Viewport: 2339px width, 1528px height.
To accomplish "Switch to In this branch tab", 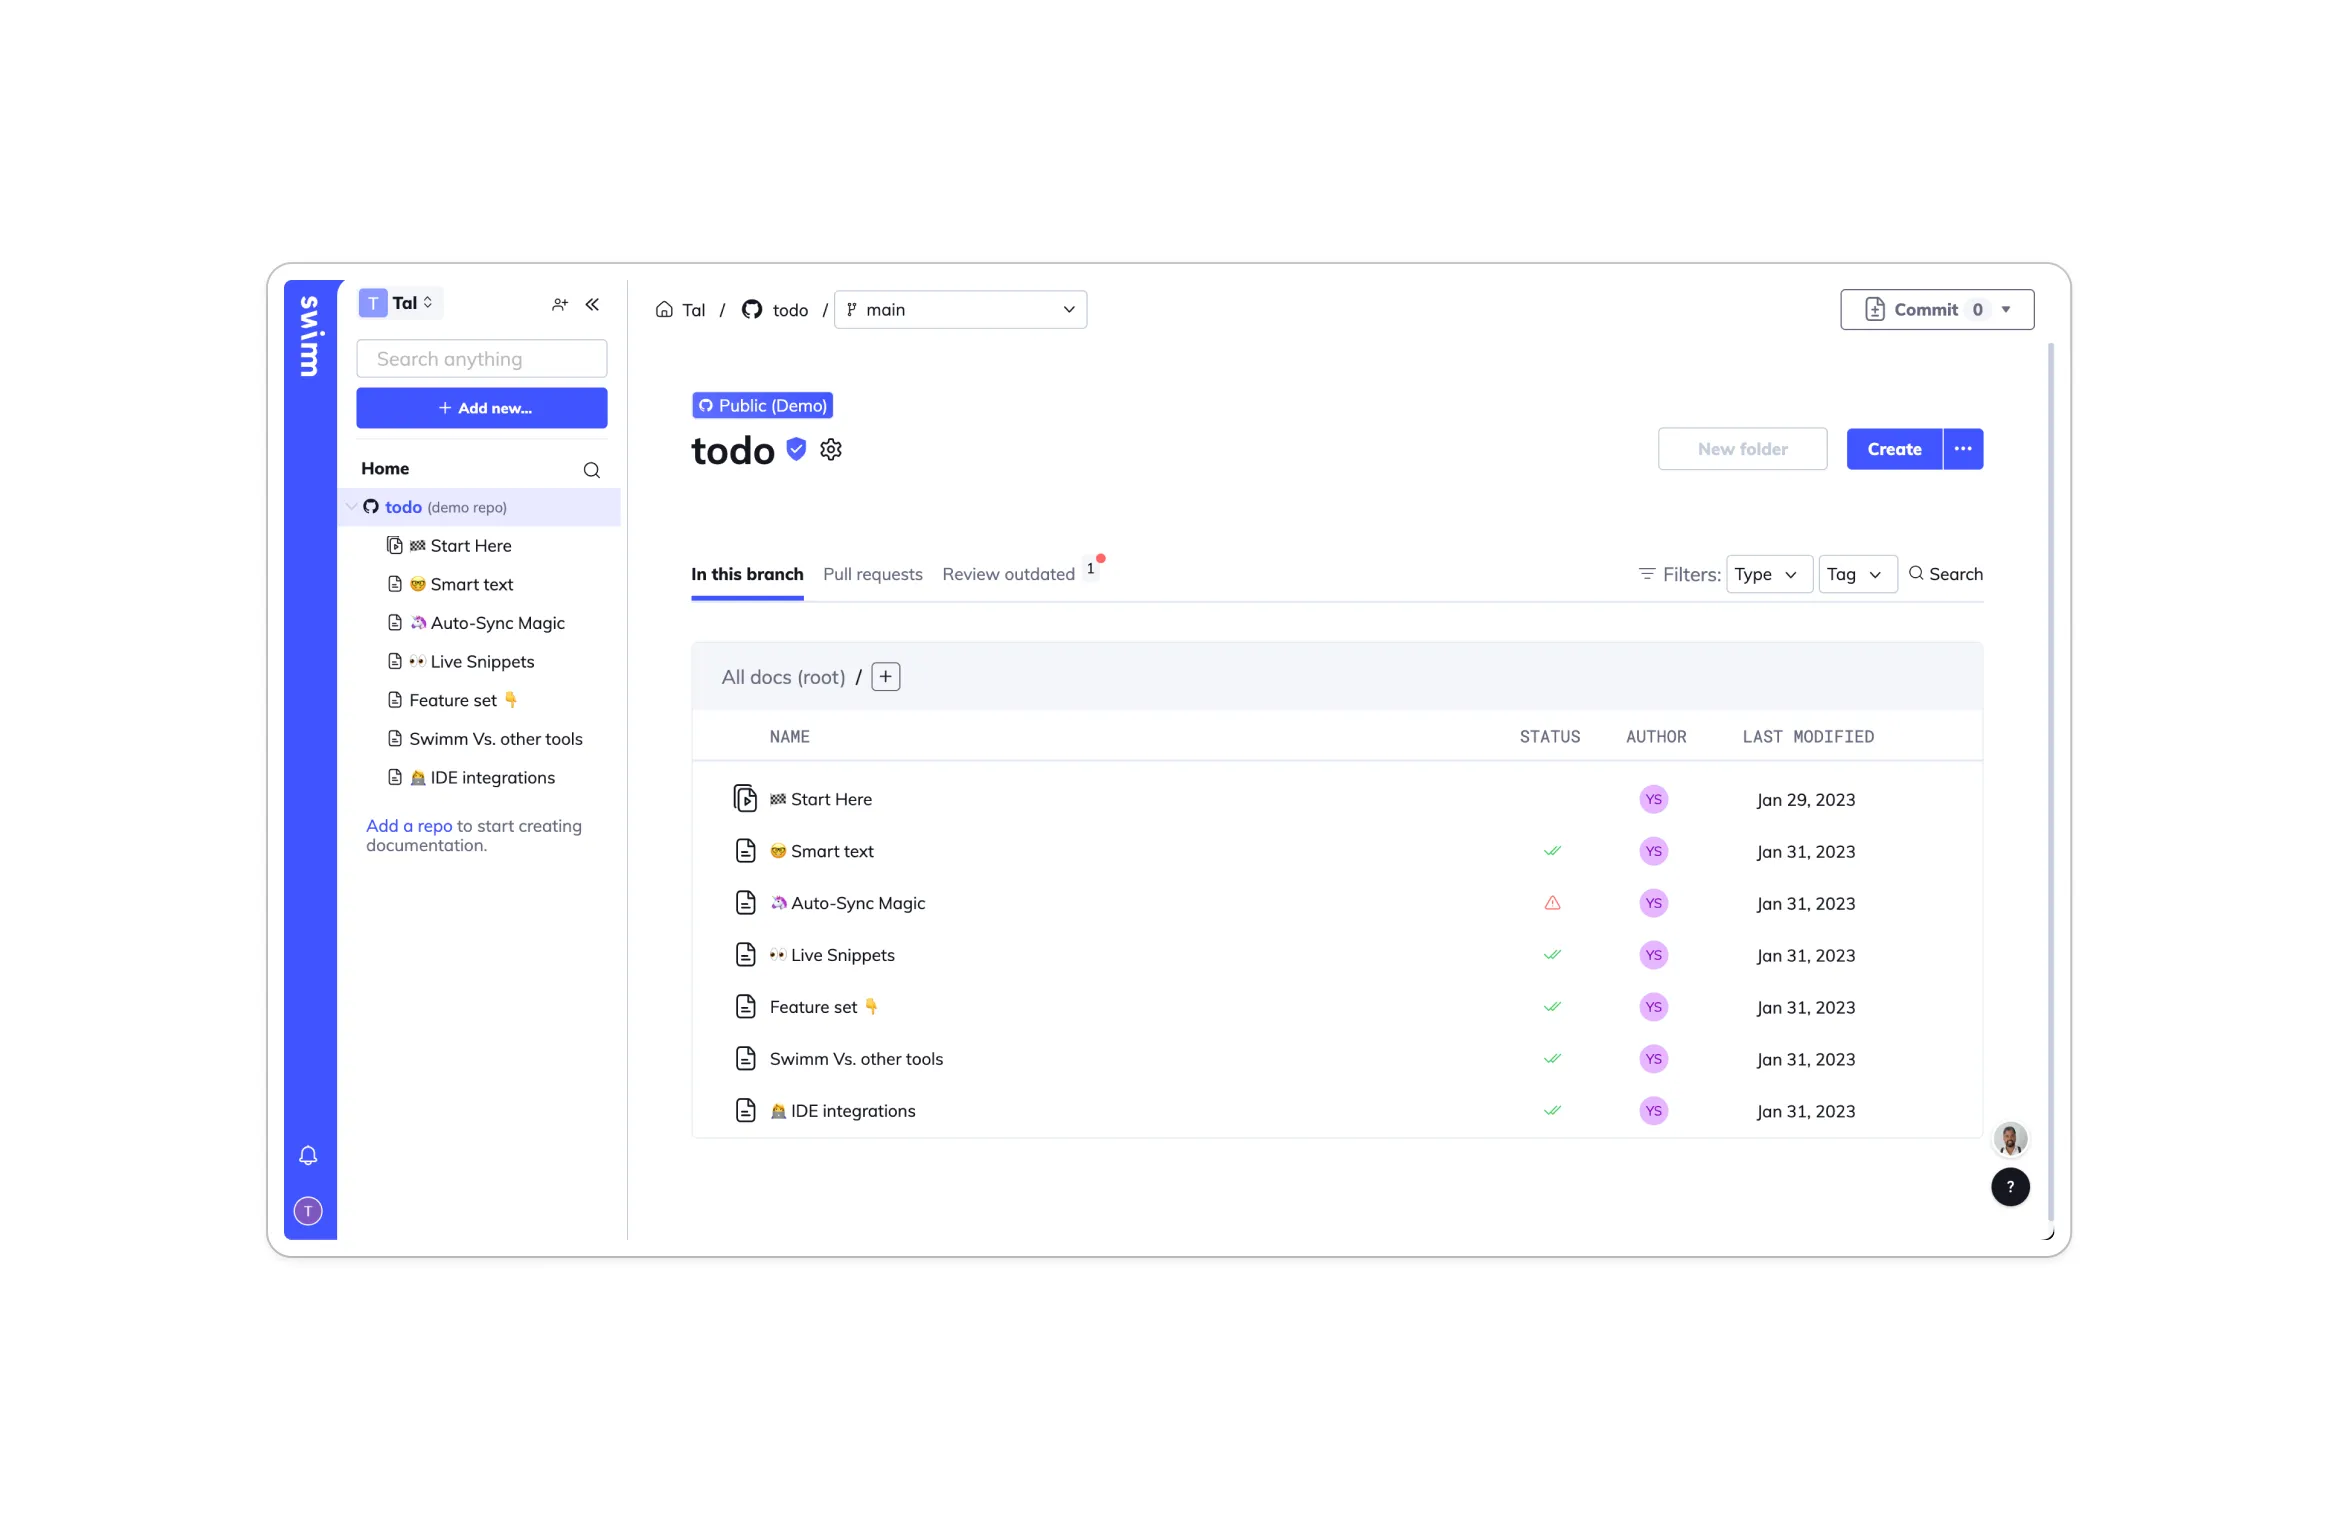I will [747, 574].
